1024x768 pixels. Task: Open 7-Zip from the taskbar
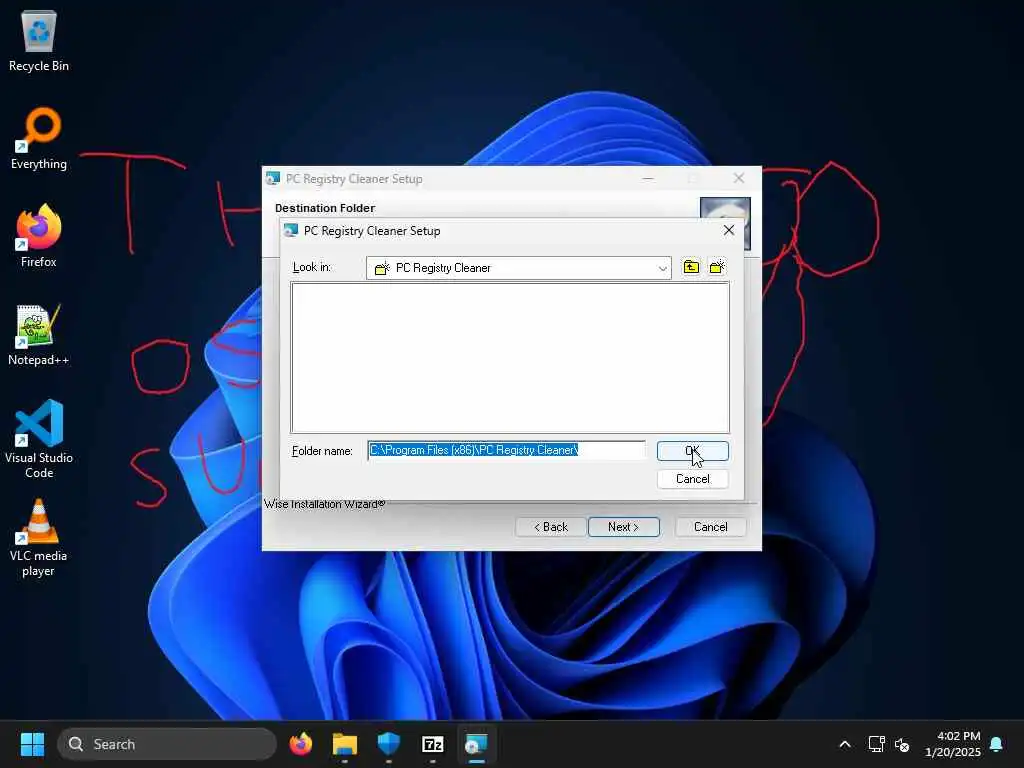point(432,744)
